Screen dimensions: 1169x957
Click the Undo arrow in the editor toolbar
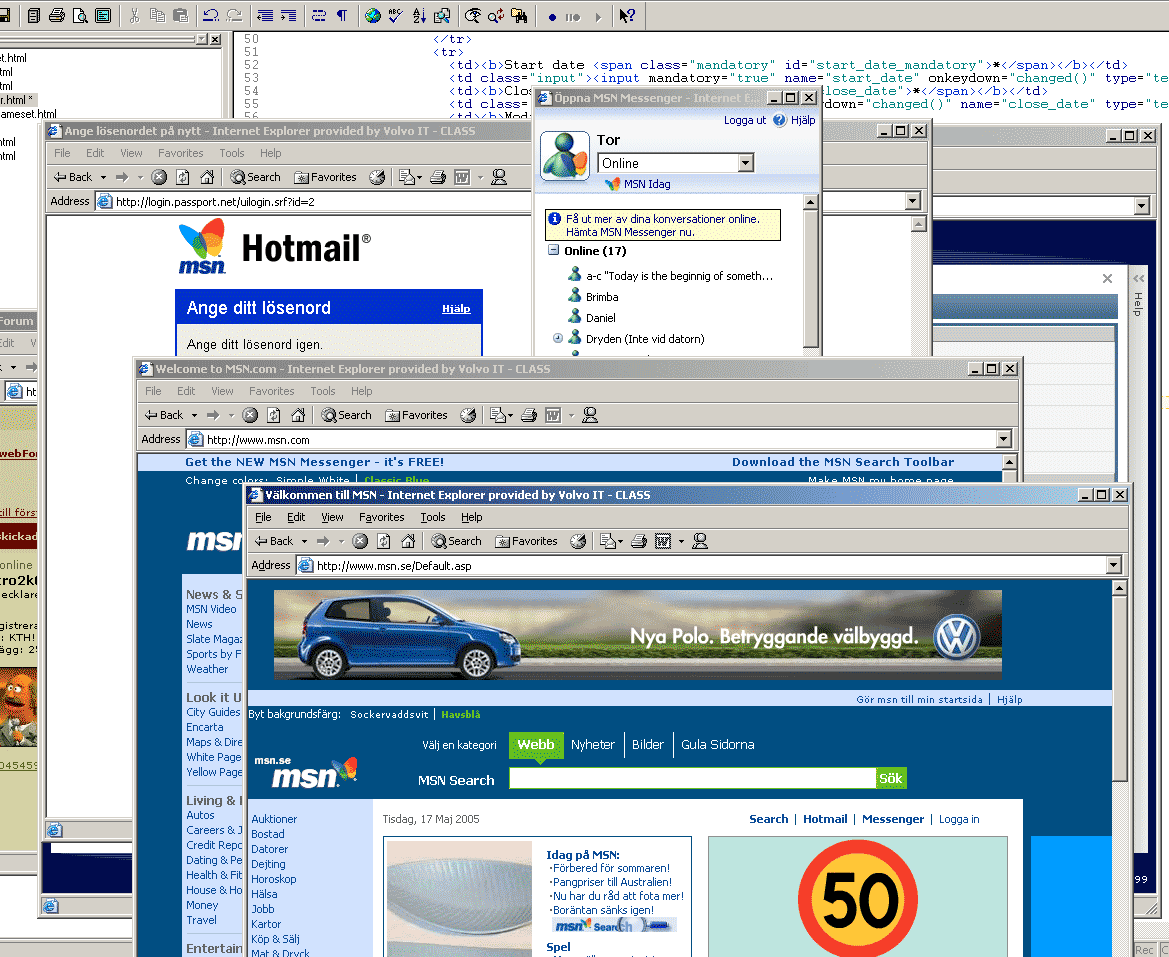point(210,15)
